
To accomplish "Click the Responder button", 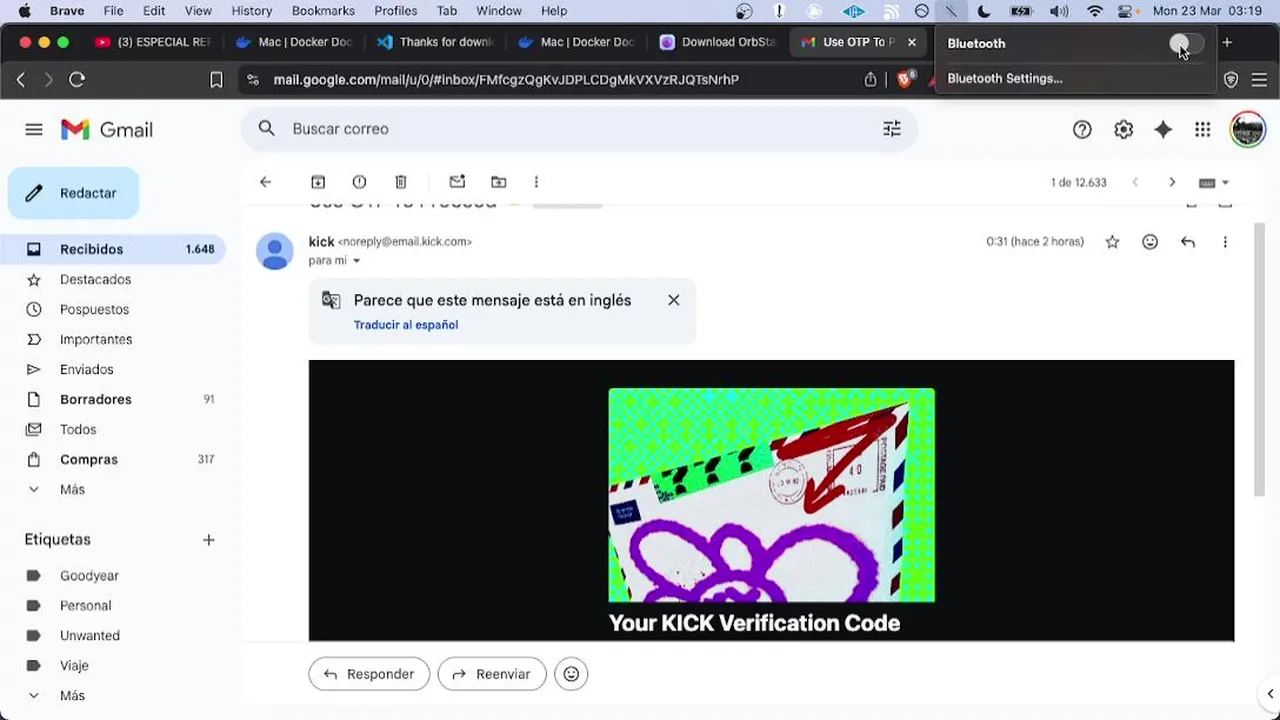I will 369,674.
